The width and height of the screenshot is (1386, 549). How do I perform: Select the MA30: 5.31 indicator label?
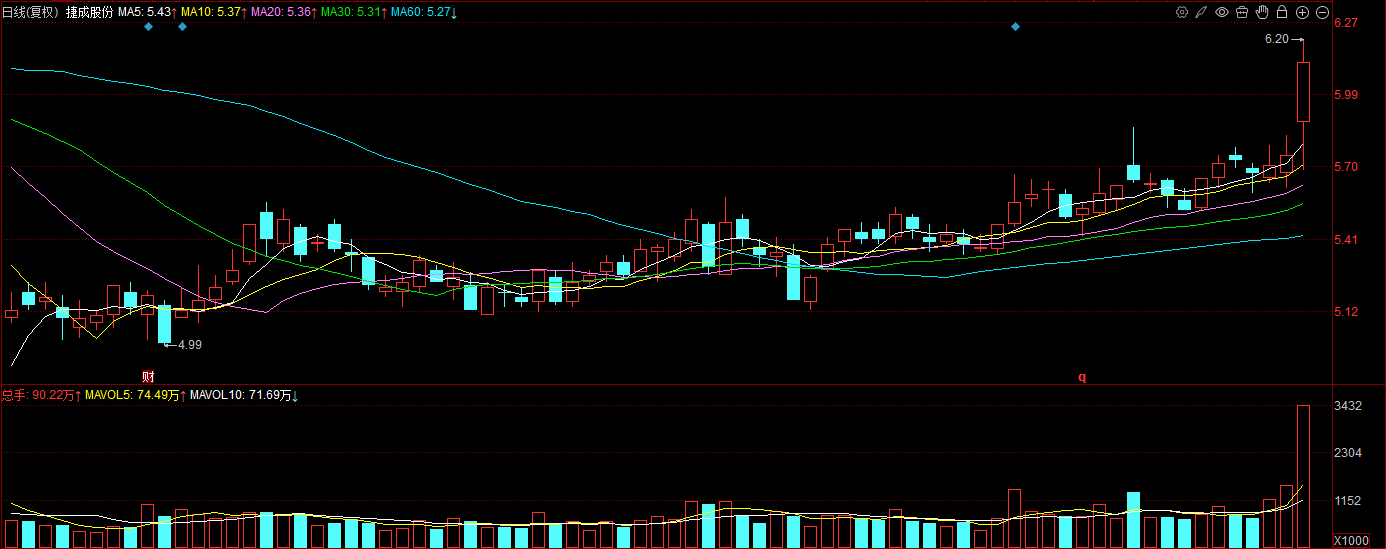click(353, 12)
